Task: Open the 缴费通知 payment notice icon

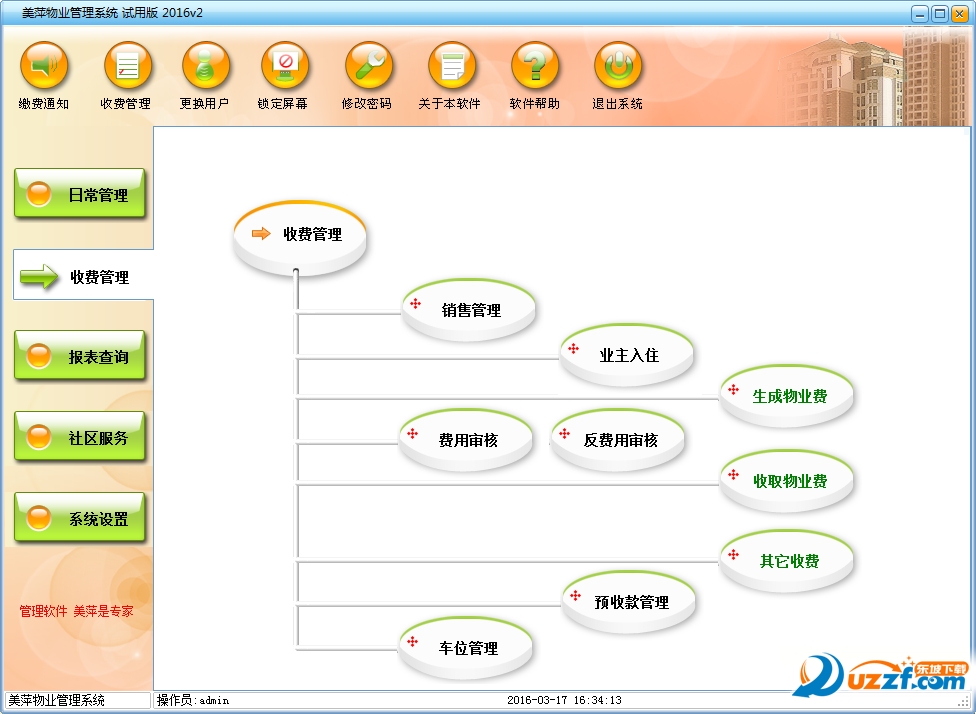Action: pos(44,66)
